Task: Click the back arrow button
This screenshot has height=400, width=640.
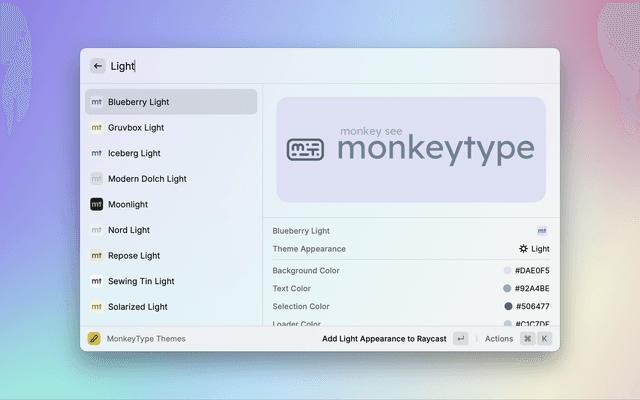Action: [x=98, y=66]
